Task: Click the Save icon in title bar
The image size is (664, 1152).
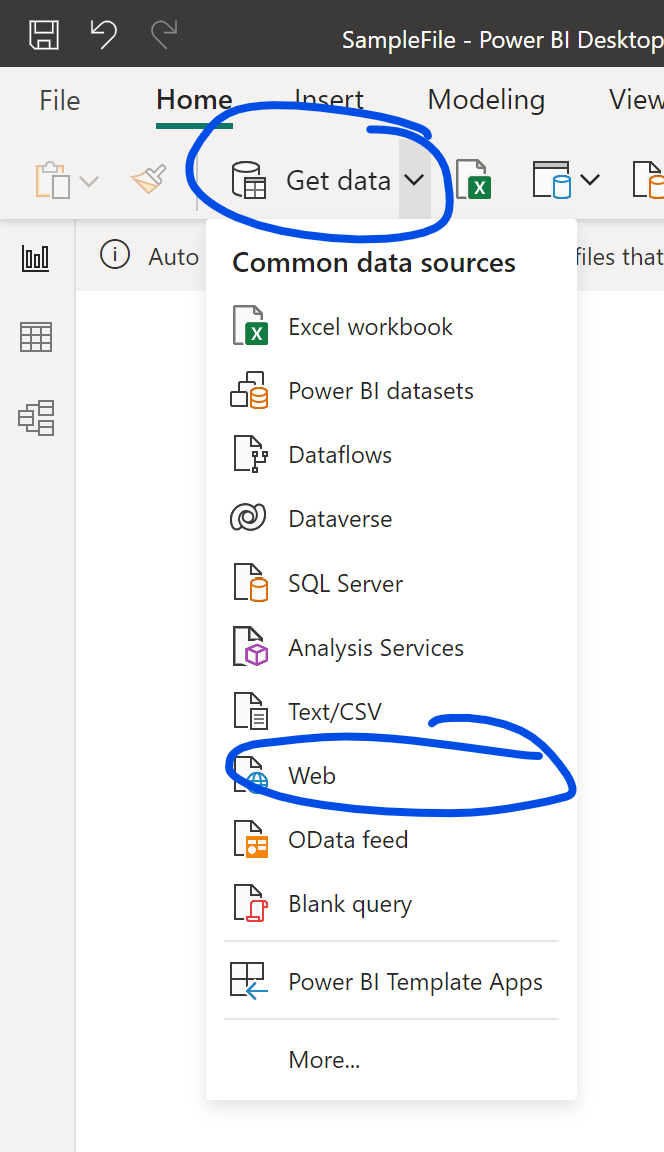Action: coord(43,35)
